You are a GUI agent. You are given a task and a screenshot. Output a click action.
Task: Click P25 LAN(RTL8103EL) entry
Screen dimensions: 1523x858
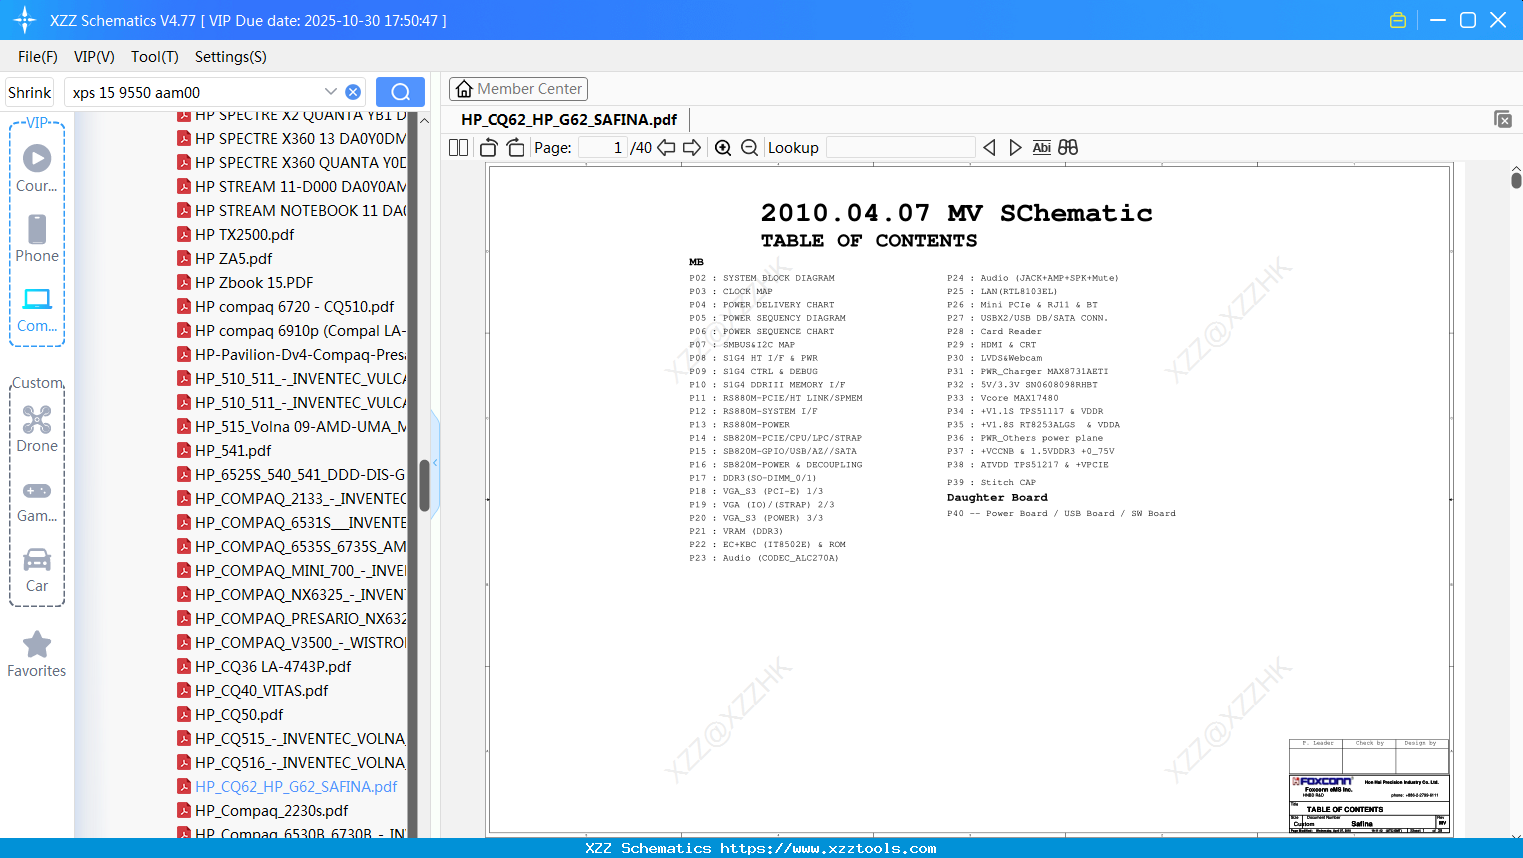[x=1002, y=291]
